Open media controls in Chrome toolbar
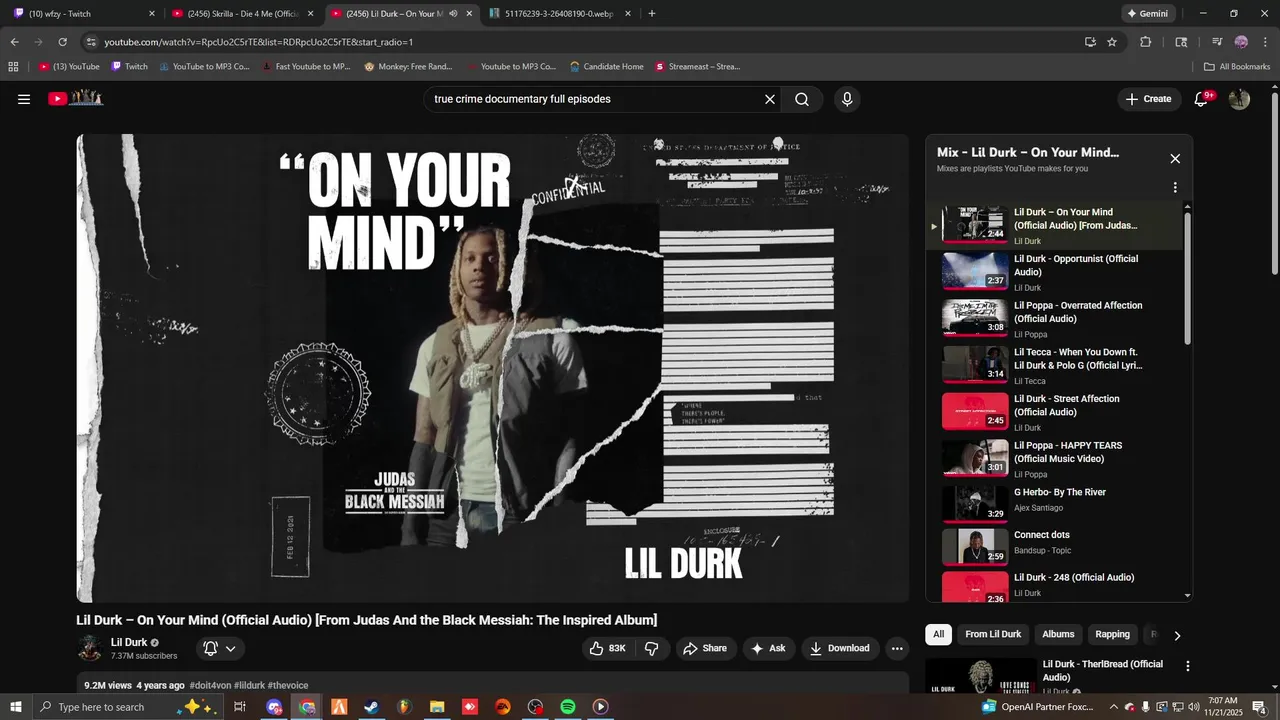The height and width of the screenshot is (720, 1280). (1217, 42)
